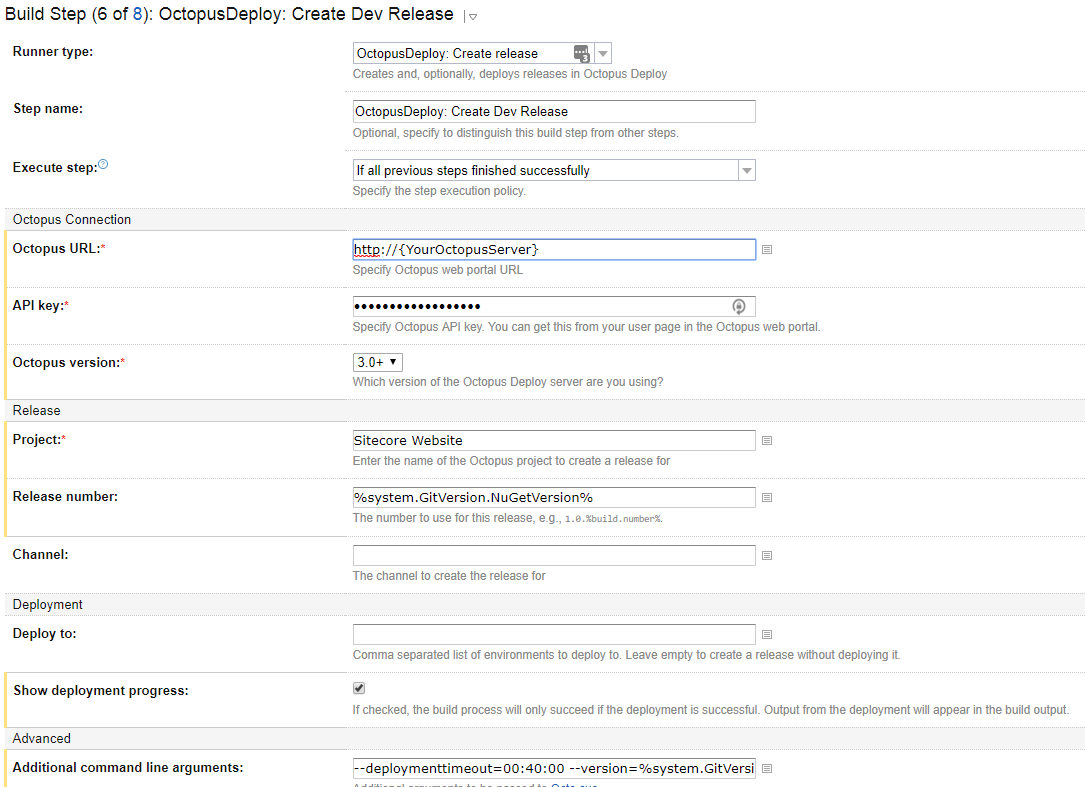Focus the Project name field
The height and width of the screenshot is (787, 1085).
(554, 440)
